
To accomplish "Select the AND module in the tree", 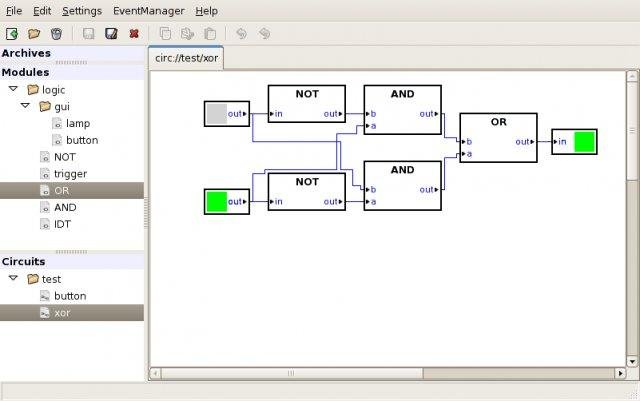I will point(65,207).
